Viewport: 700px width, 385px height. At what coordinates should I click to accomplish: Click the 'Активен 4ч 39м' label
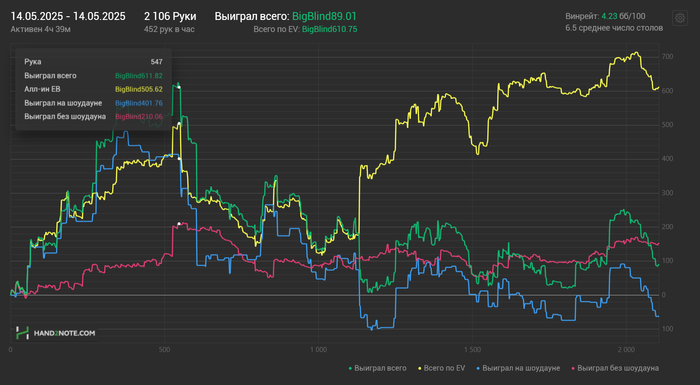point(41,29)
